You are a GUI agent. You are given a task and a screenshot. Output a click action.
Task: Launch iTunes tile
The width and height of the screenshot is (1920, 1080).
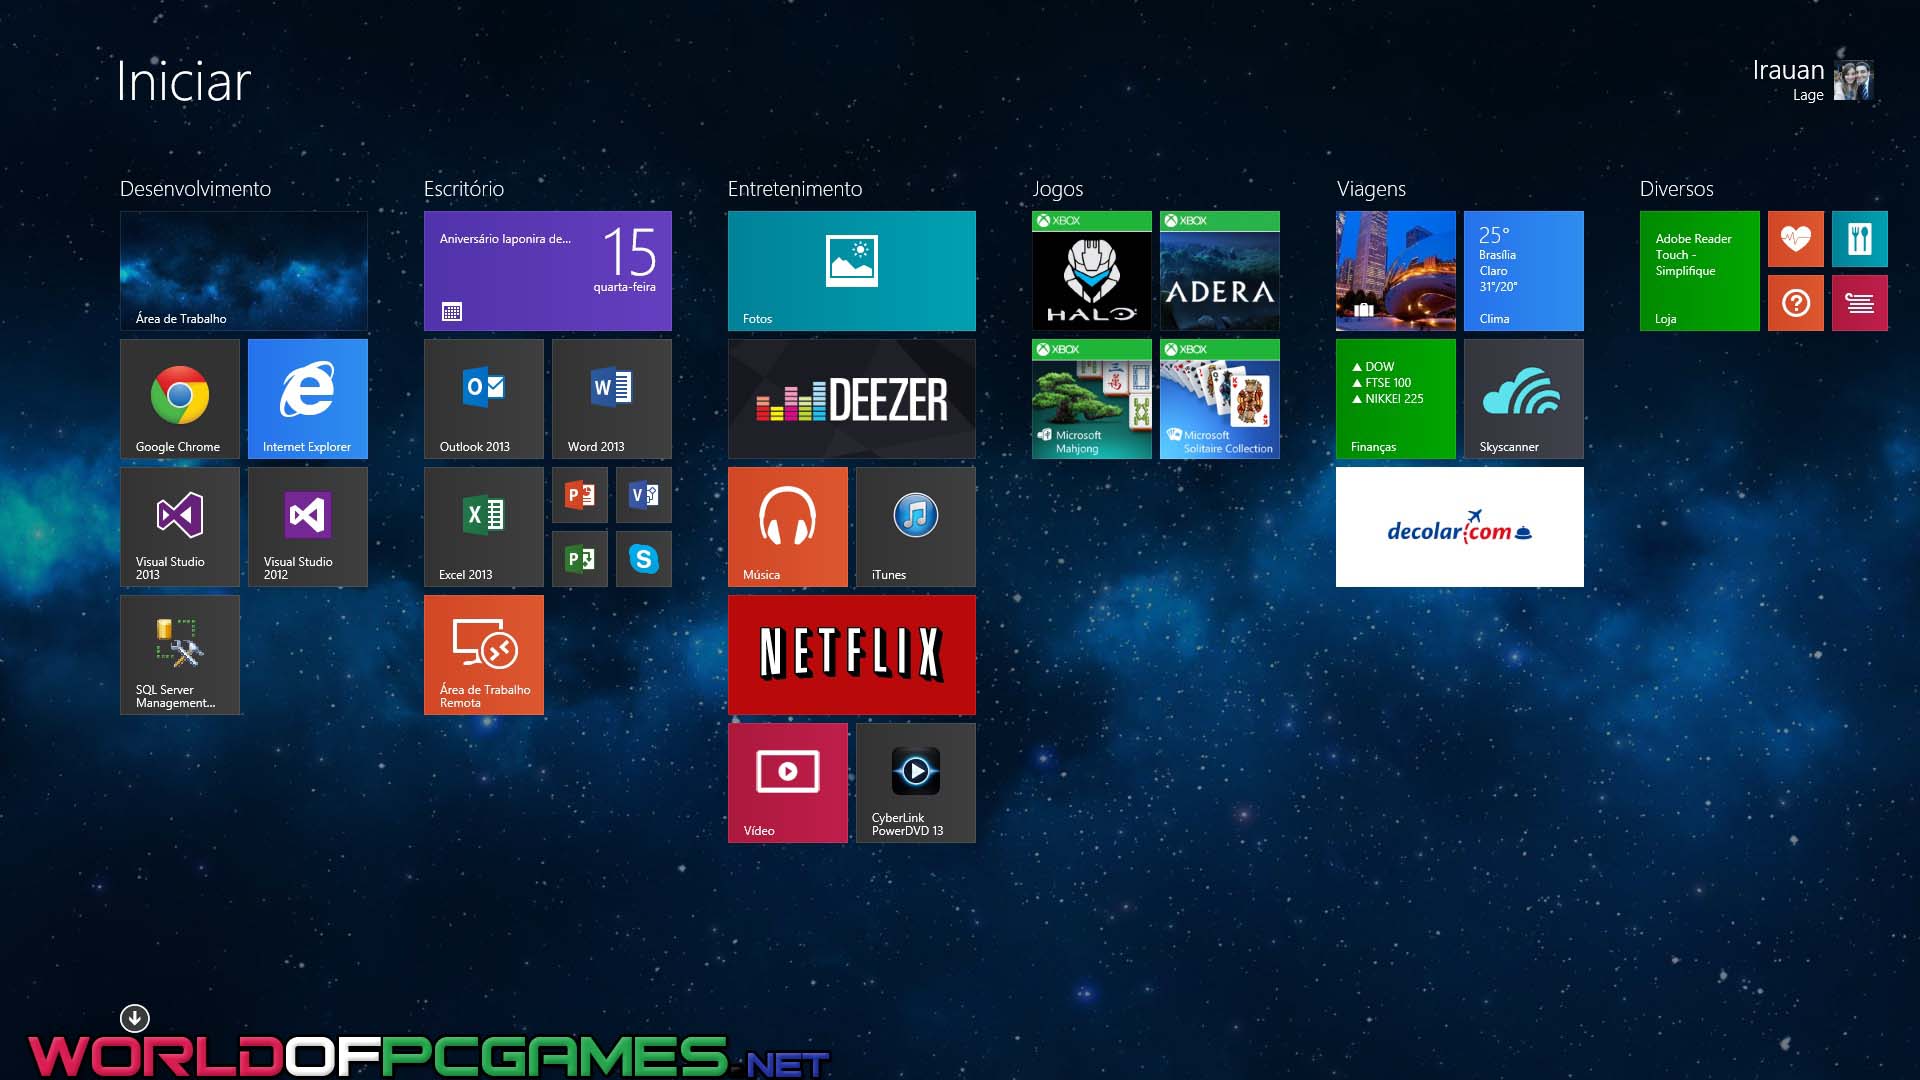point(915,526)
